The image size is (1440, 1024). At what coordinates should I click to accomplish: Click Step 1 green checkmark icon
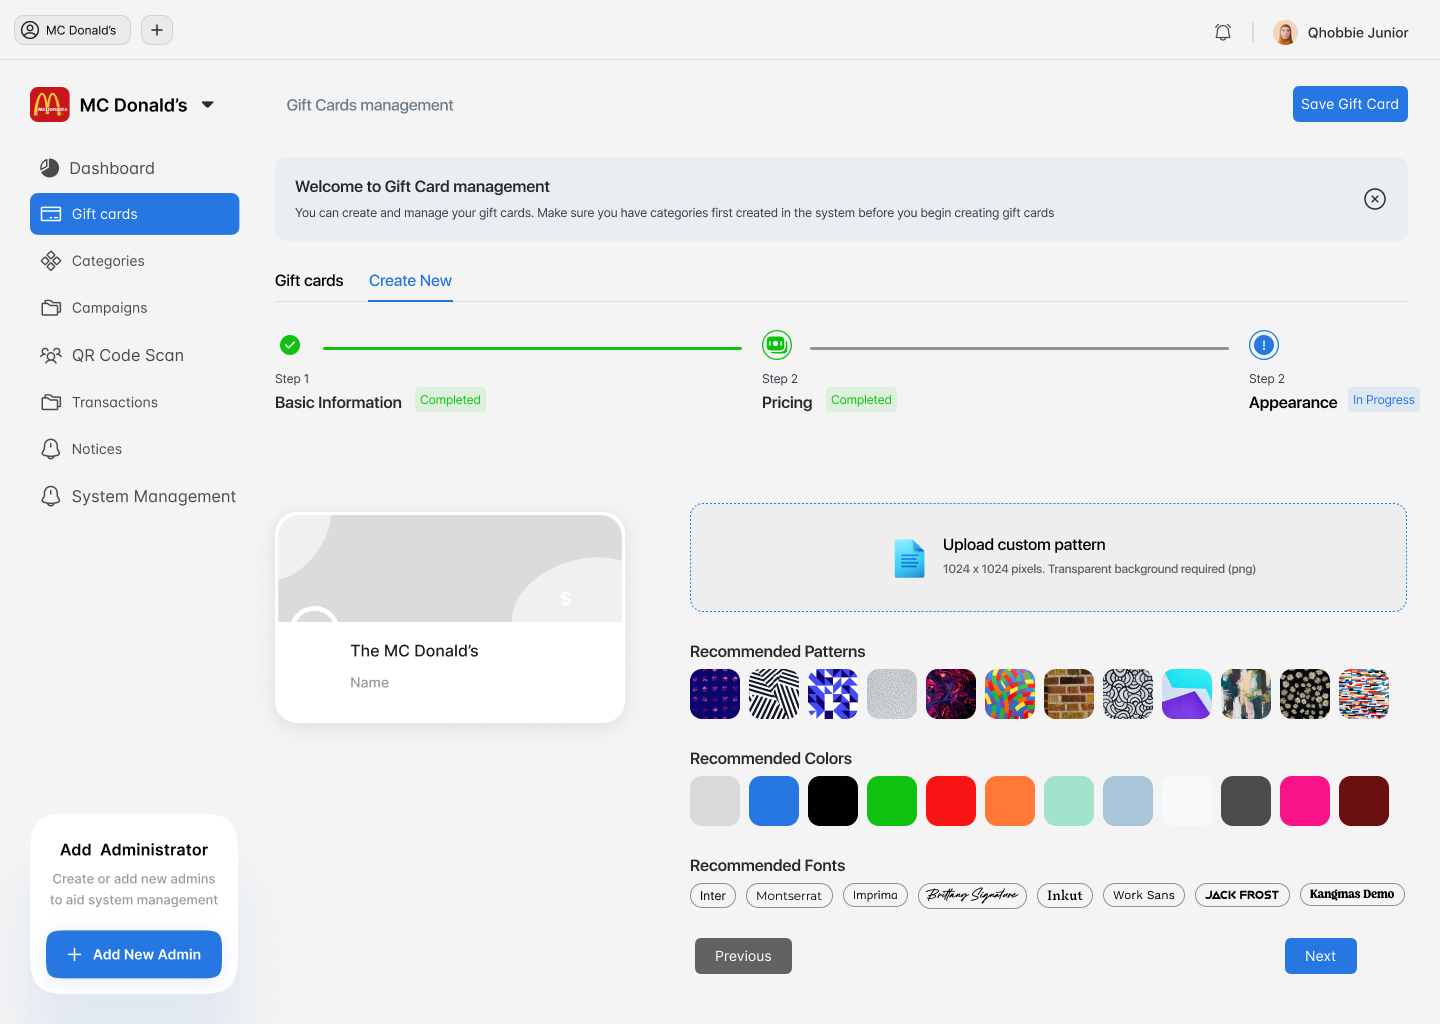pyautogui.click(x=290, y=345)
